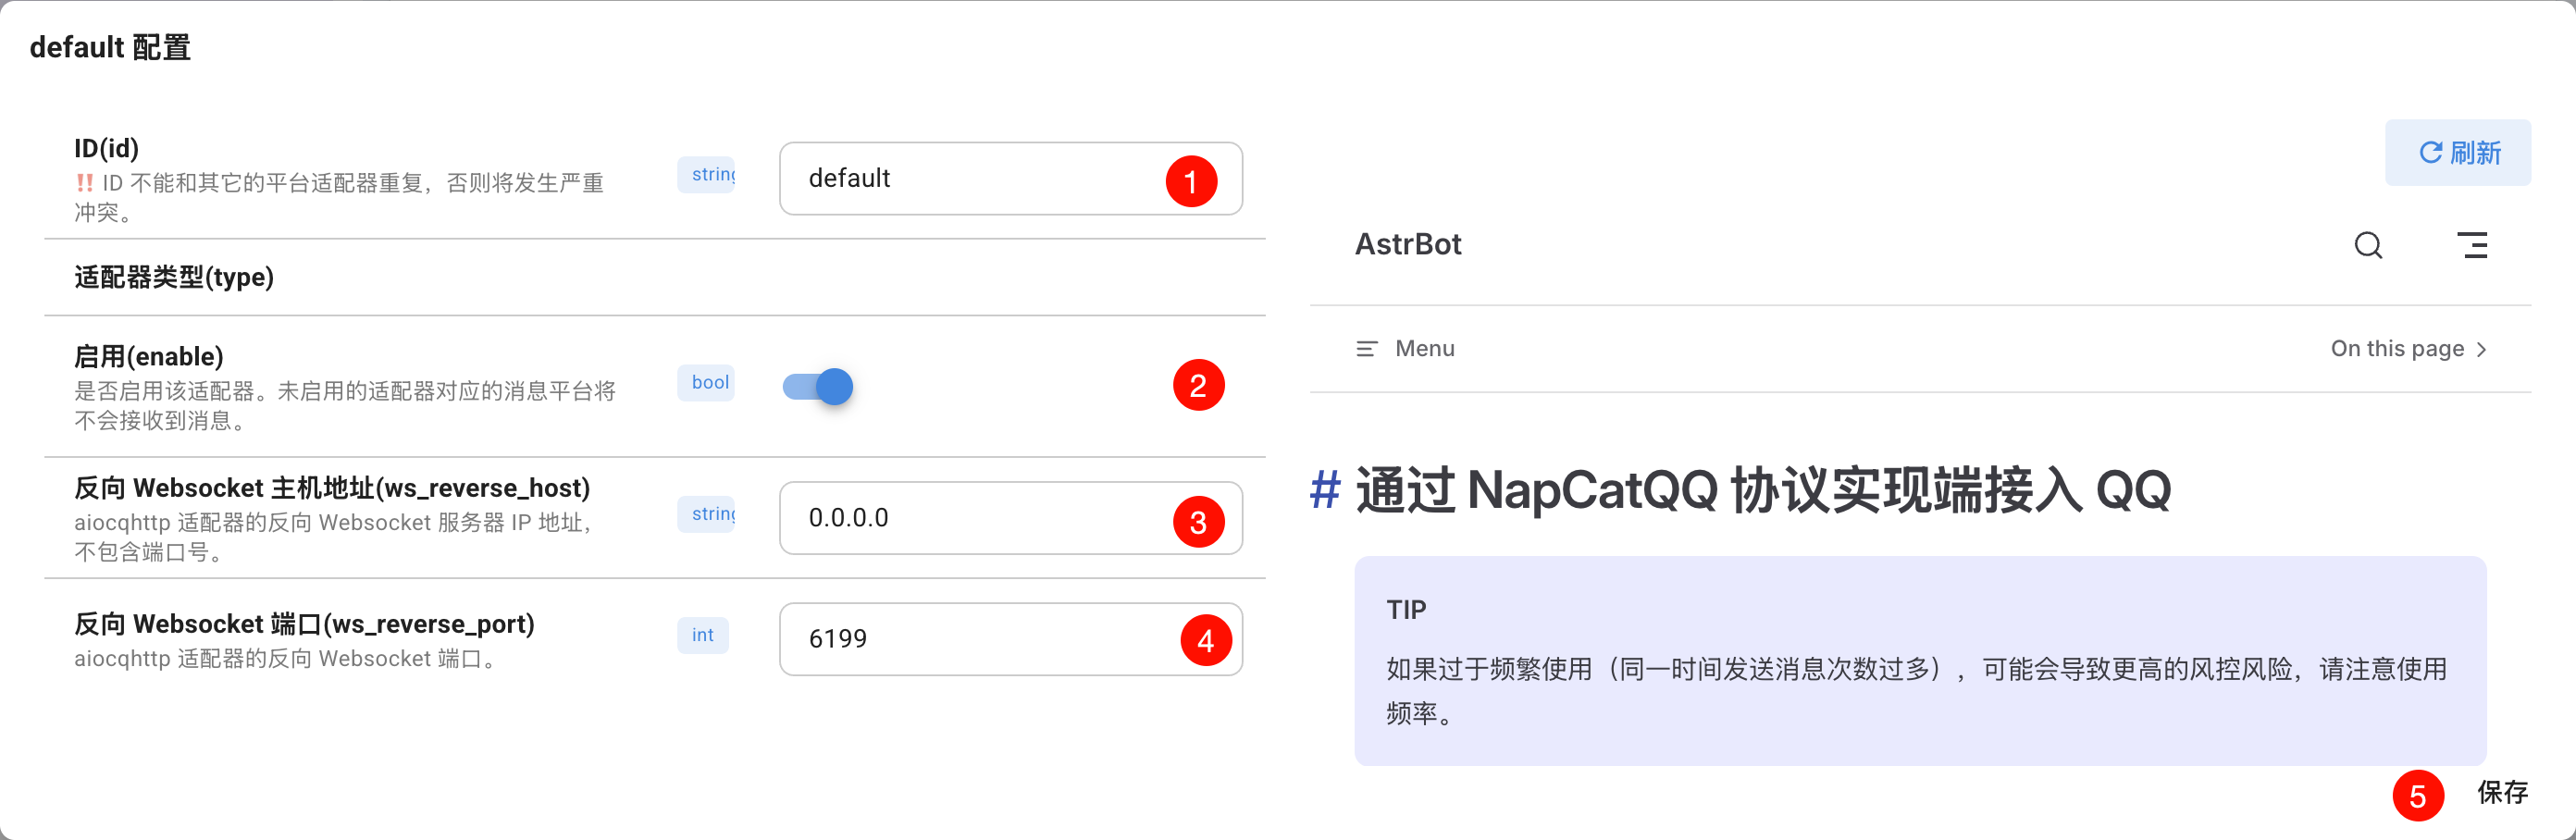The height and width of the screenshot is (840, 2576).
Task: Click the hamburger icon next to Menu
Action: click(x=1366, y=349)
